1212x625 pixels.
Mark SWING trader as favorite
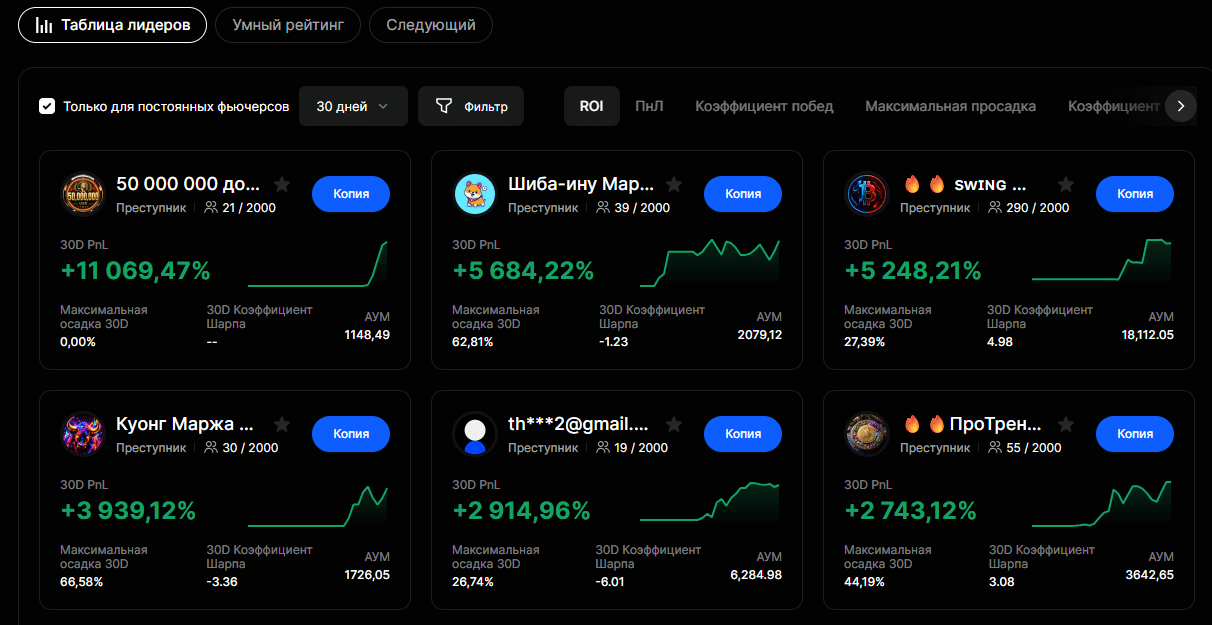1066,184
